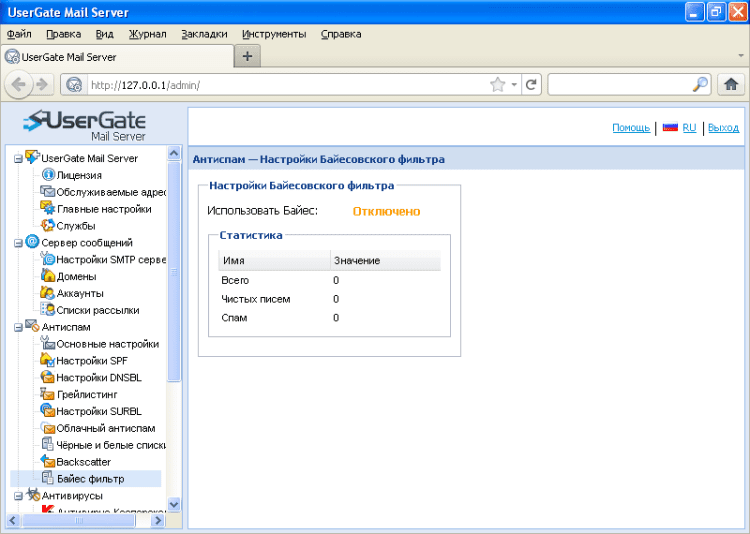The height and width of the screenshot is (534, 750).
Task: Collapse the Сервер сообщений tree node
Action: (18, 243)
